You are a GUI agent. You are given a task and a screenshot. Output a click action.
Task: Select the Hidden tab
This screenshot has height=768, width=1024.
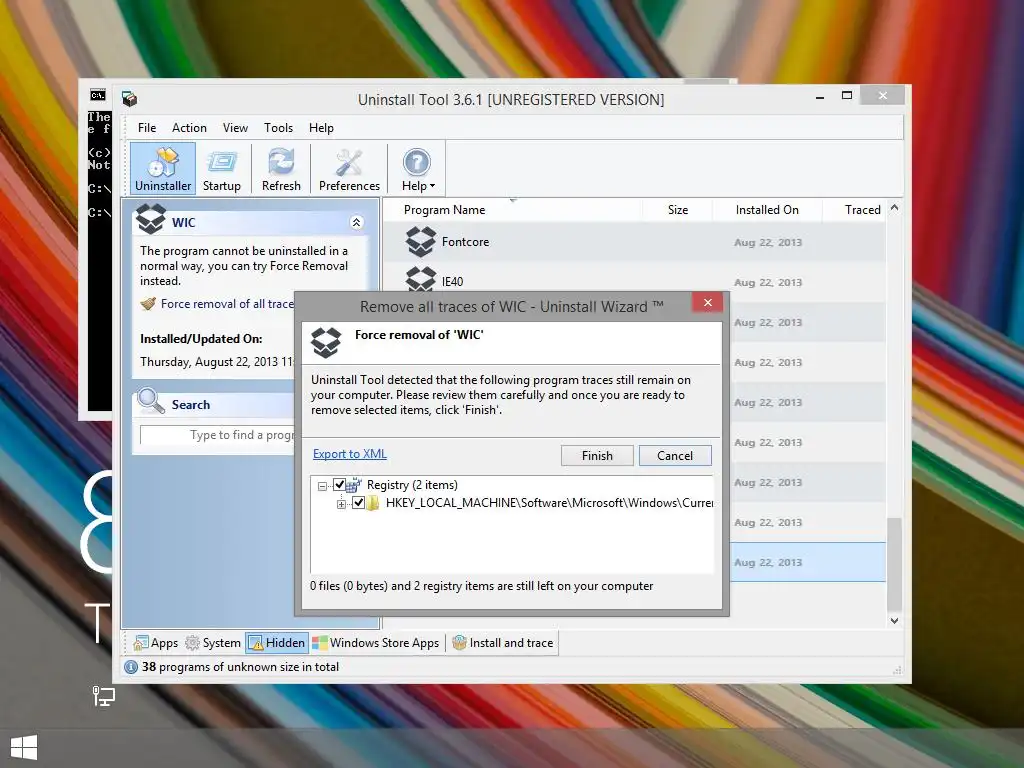click(277, 643)
